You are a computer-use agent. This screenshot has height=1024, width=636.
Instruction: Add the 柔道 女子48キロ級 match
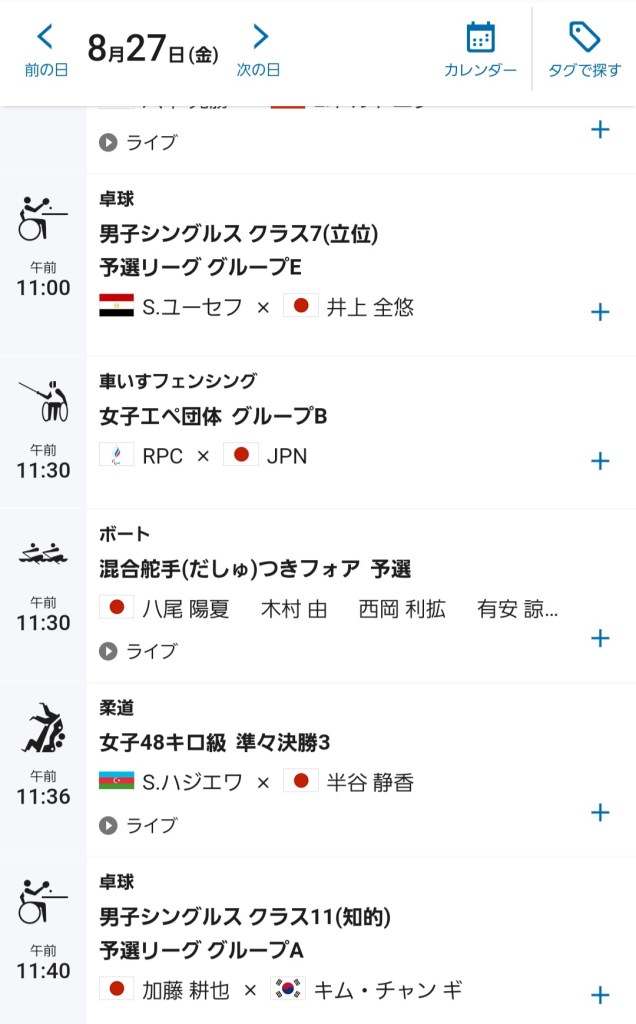pyautogui.click(x=600, y=812)
